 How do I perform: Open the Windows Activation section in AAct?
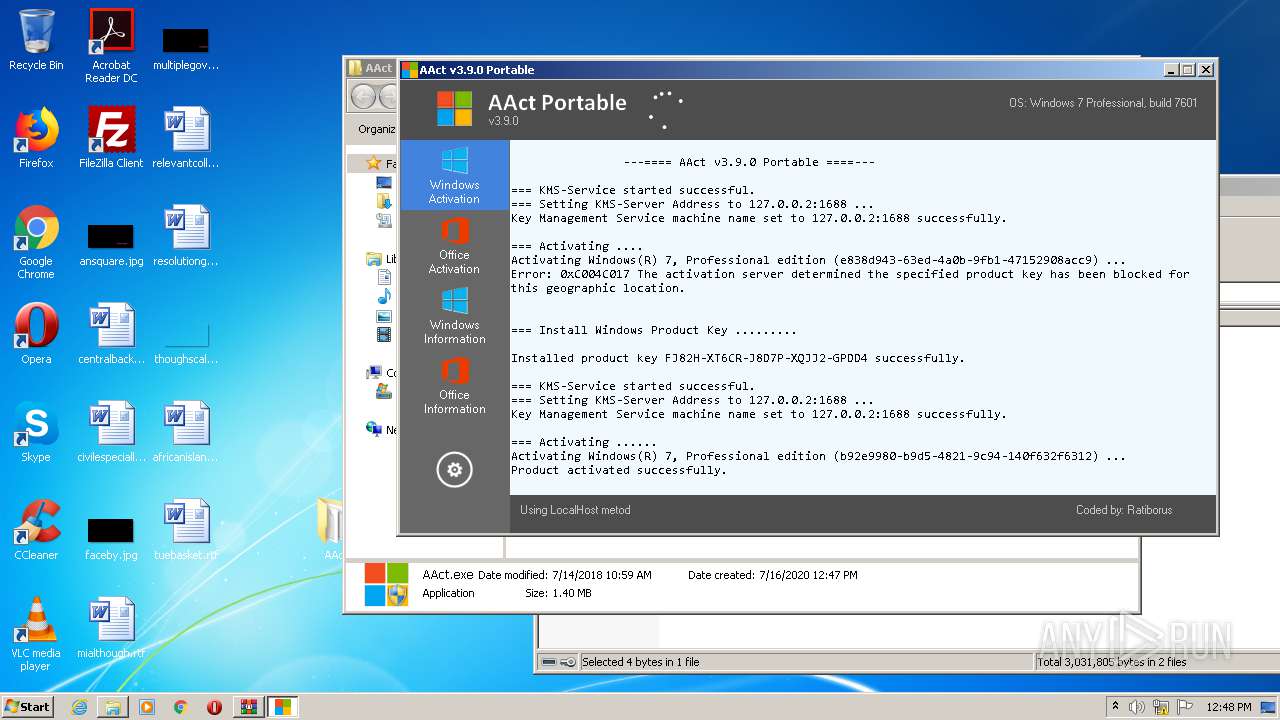(x=454, y=175)
